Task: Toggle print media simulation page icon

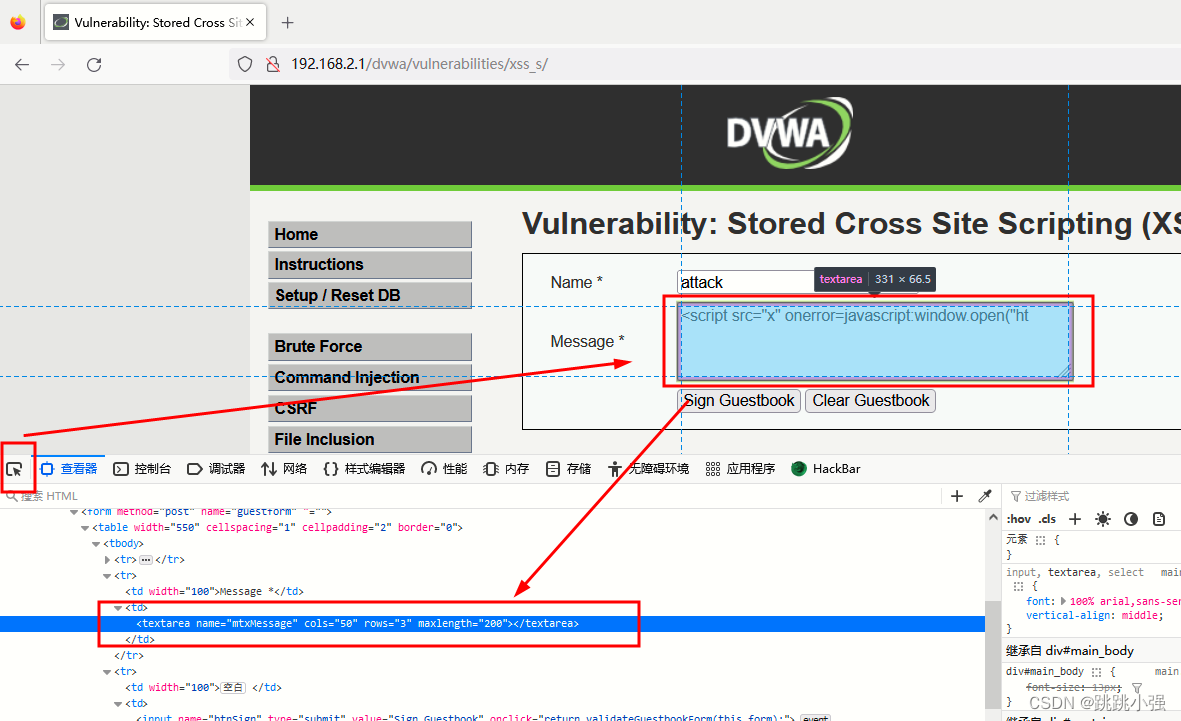Action: tap(1159, 519)
